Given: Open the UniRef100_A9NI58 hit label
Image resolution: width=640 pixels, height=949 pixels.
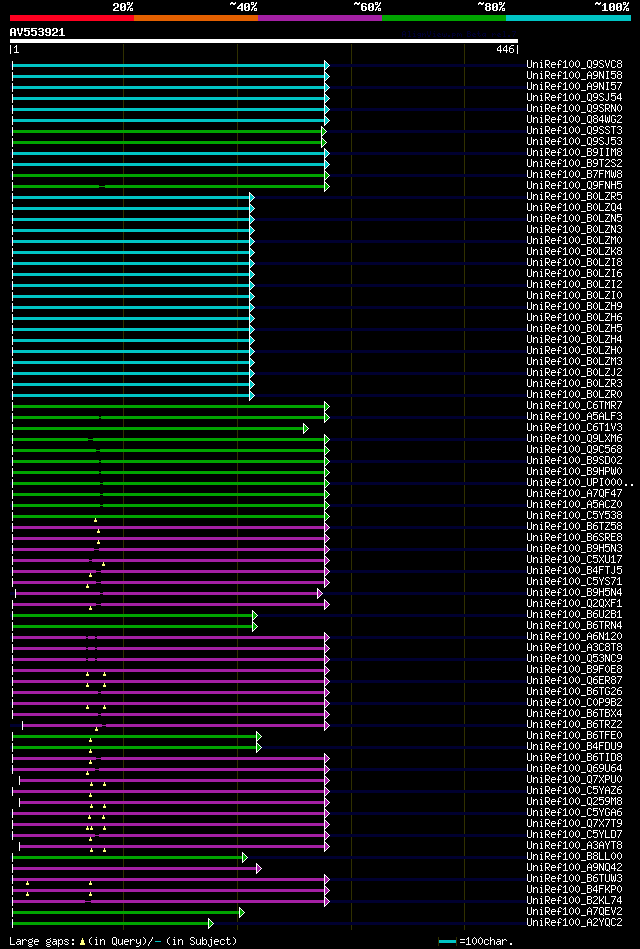Looking at the screenshot, I should coord(575,75).
